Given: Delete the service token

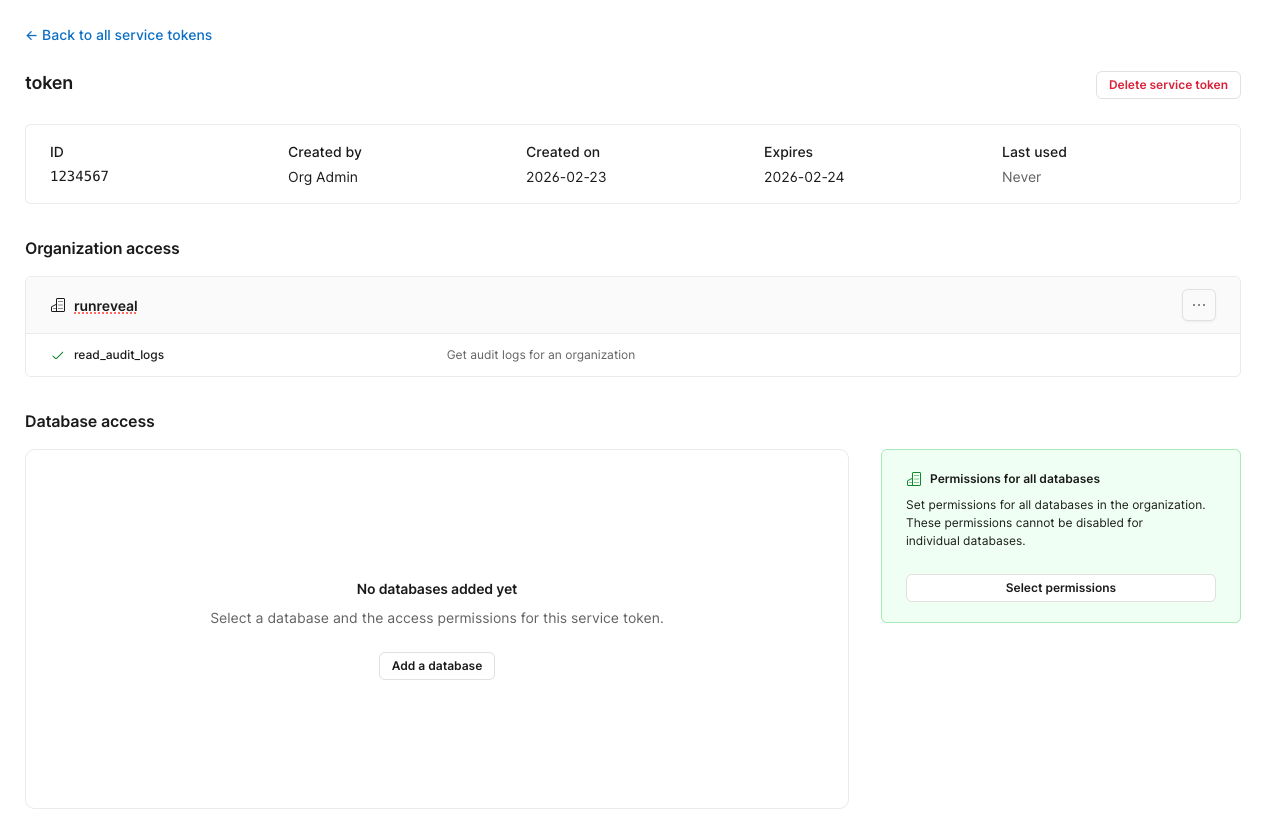Looking at the screenshot, I should 1167,85.
